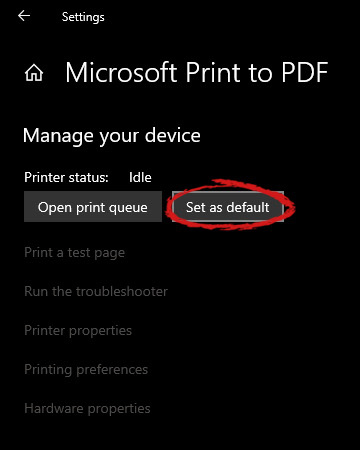Open Printing preferences
Screen dimensions: 360x450
pyautogui.click(x=86, y=370)
